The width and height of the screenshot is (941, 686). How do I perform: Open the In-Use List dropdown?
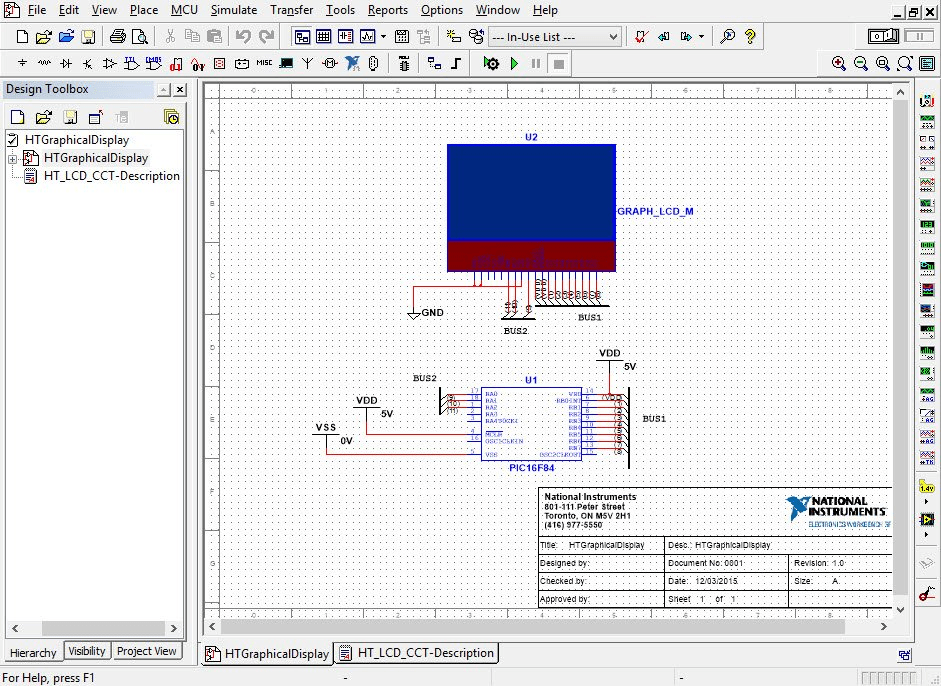(613, 37)
